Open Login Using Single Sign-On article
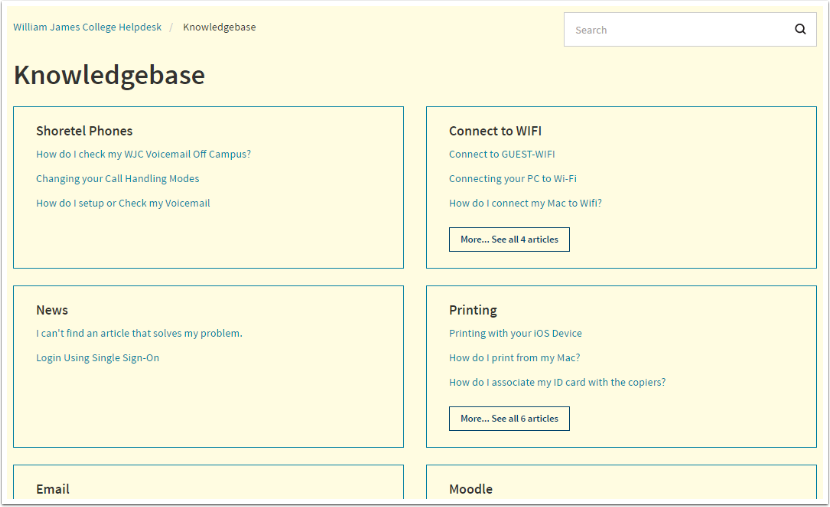This screenshot has width=830, height=507. pos(97,358)
